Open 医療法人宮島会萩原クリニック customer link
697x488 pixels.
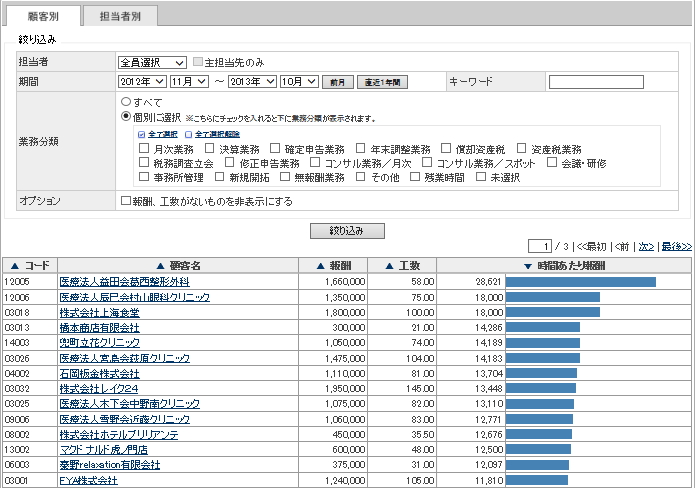point(124,358)
